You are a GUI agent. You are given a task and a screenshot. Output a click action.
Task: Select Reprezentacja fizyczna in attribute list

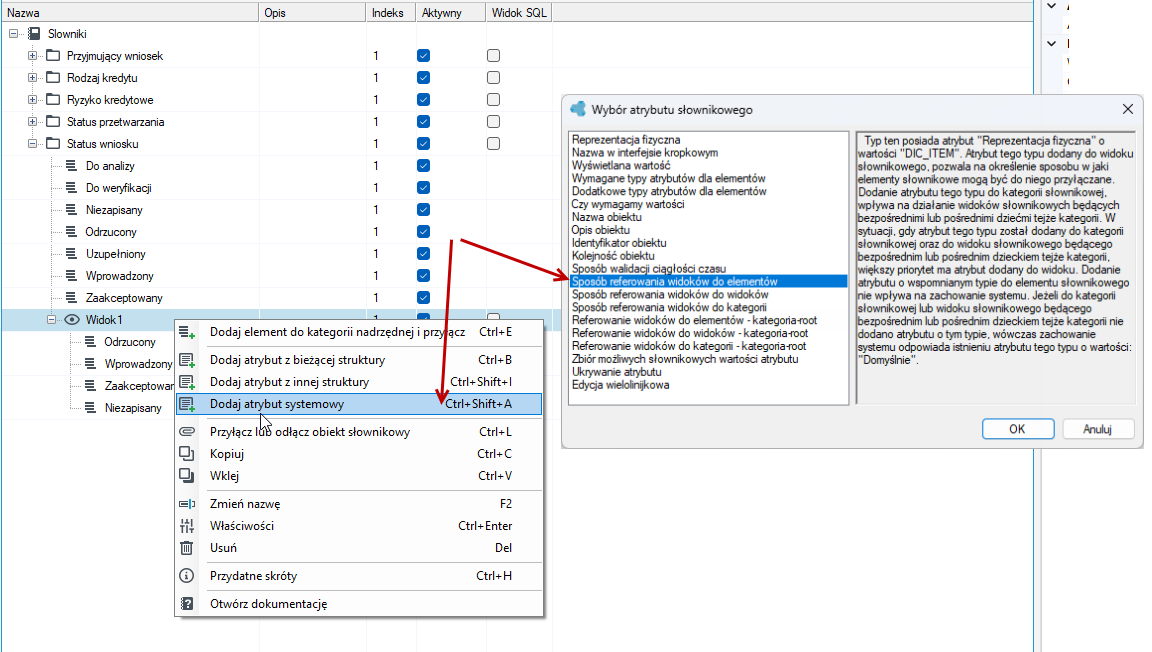tap(626, 140)
